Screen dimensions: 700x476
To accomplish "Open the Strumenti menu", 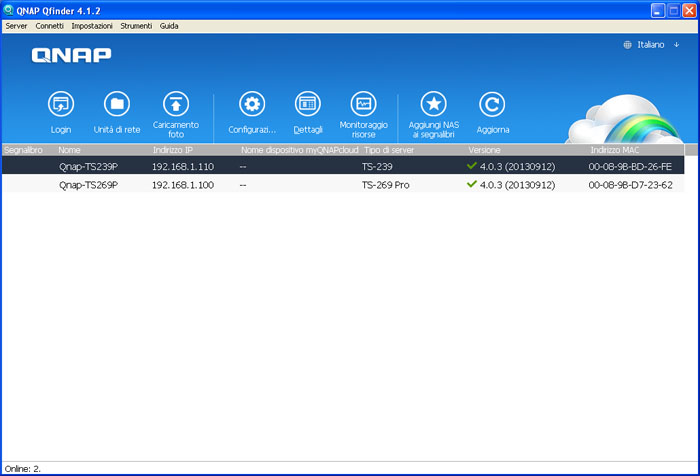I will [x=136, y=25].
